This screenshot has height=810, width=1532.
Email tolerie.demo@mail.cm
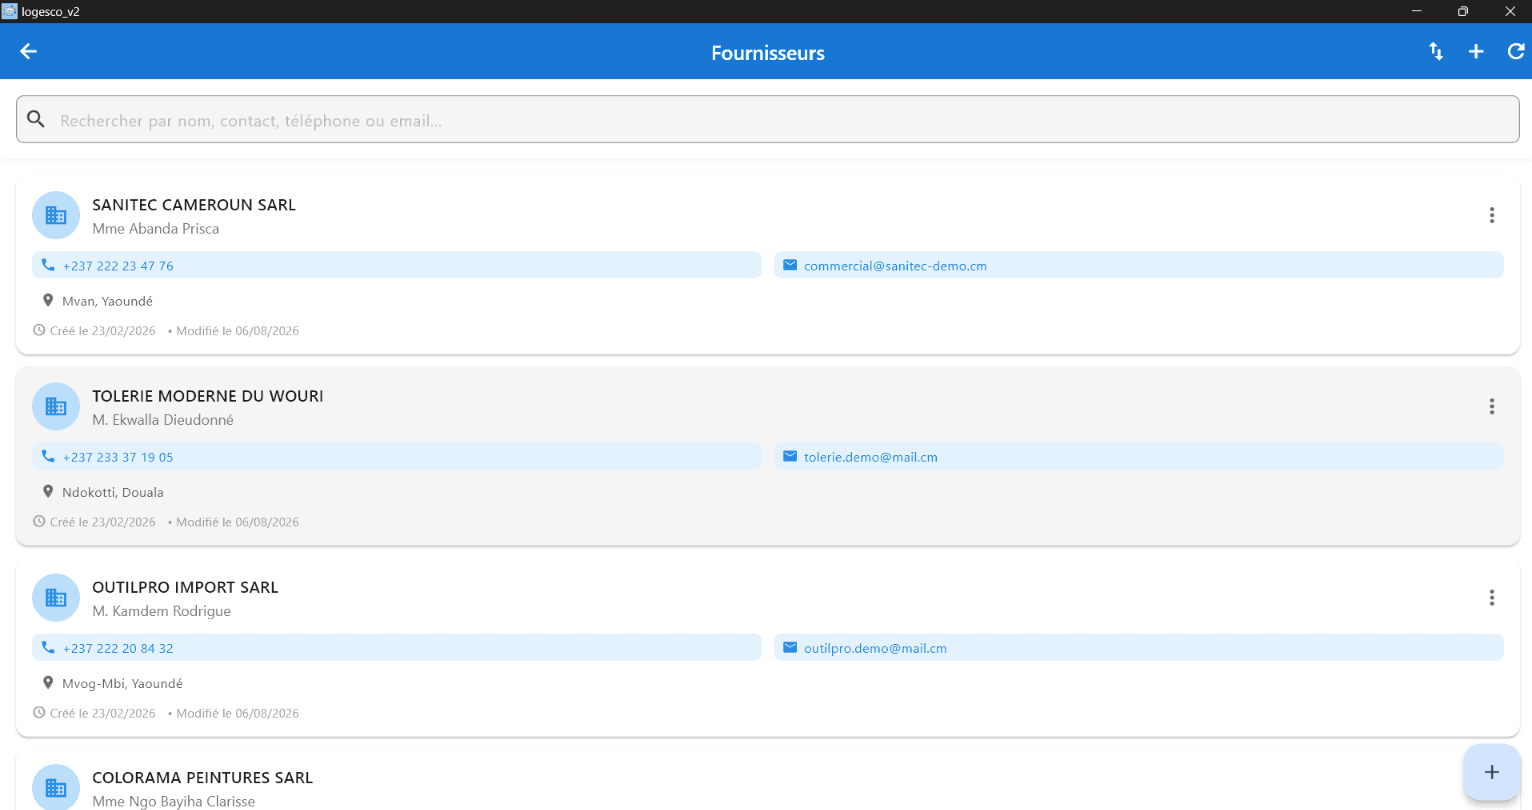[1139, 456]
